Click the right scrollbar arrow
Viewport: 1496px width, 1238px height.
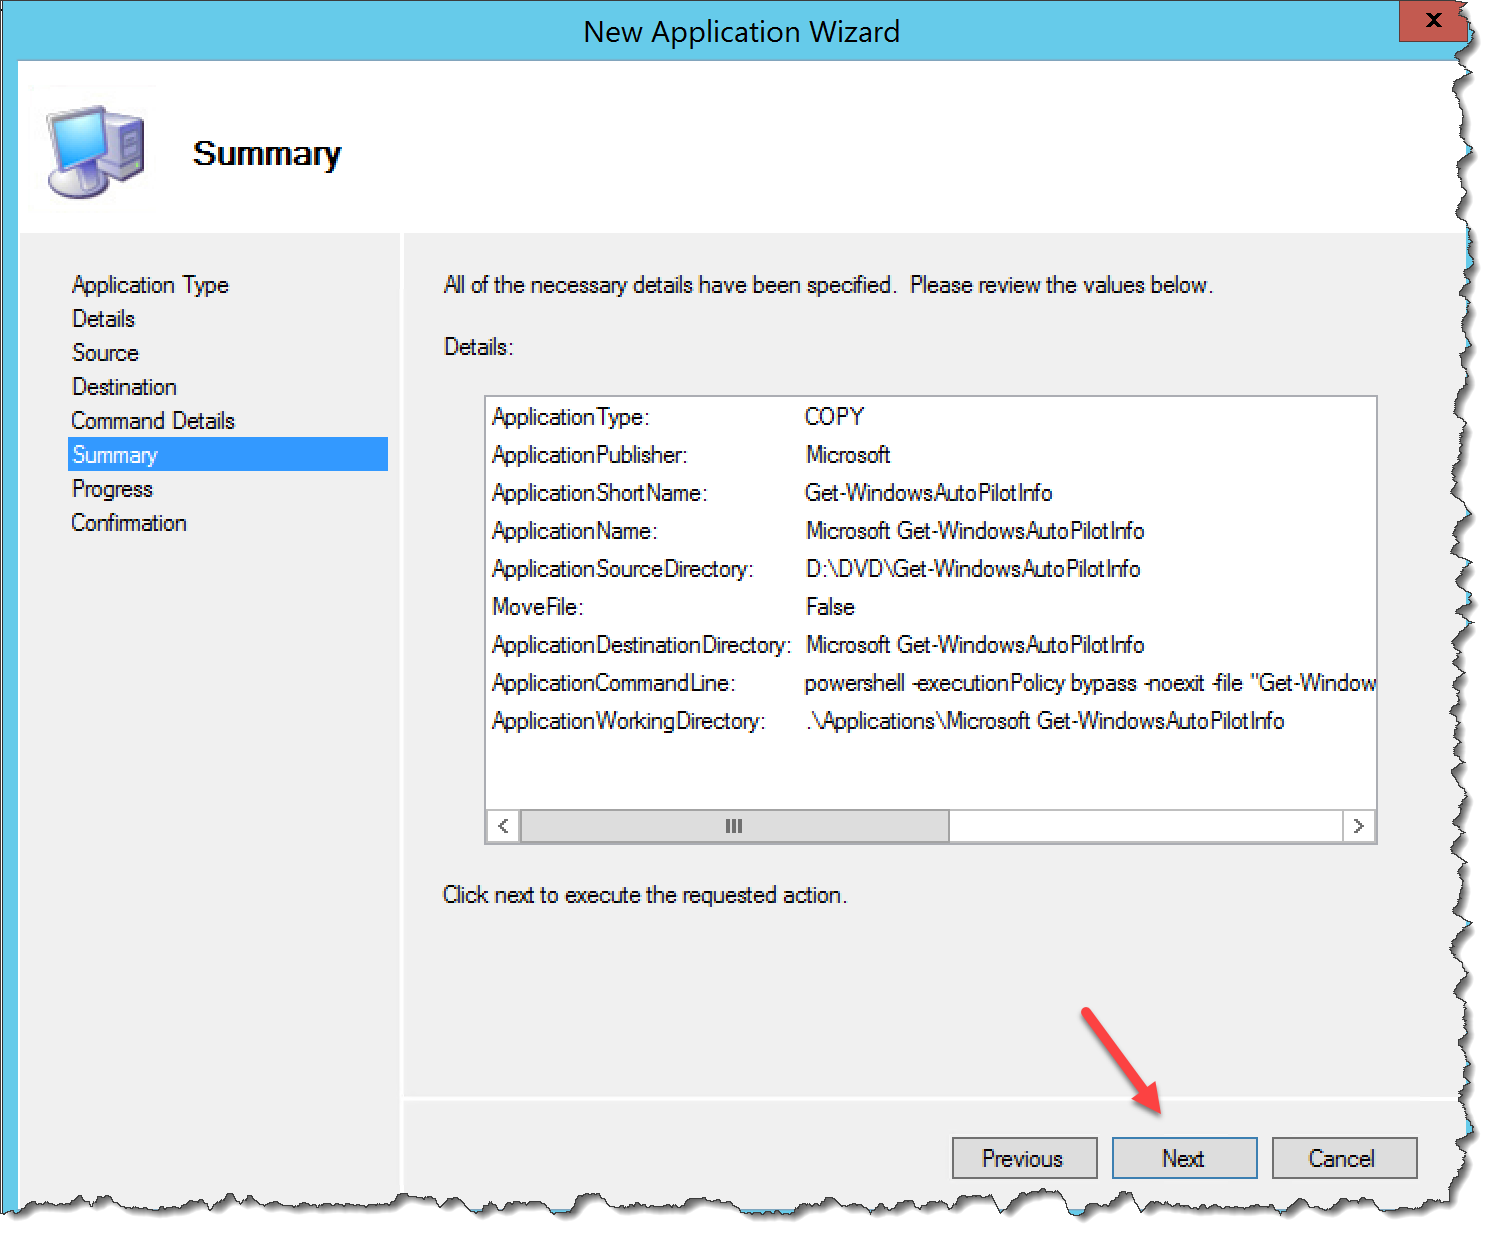pos(1360,826)
